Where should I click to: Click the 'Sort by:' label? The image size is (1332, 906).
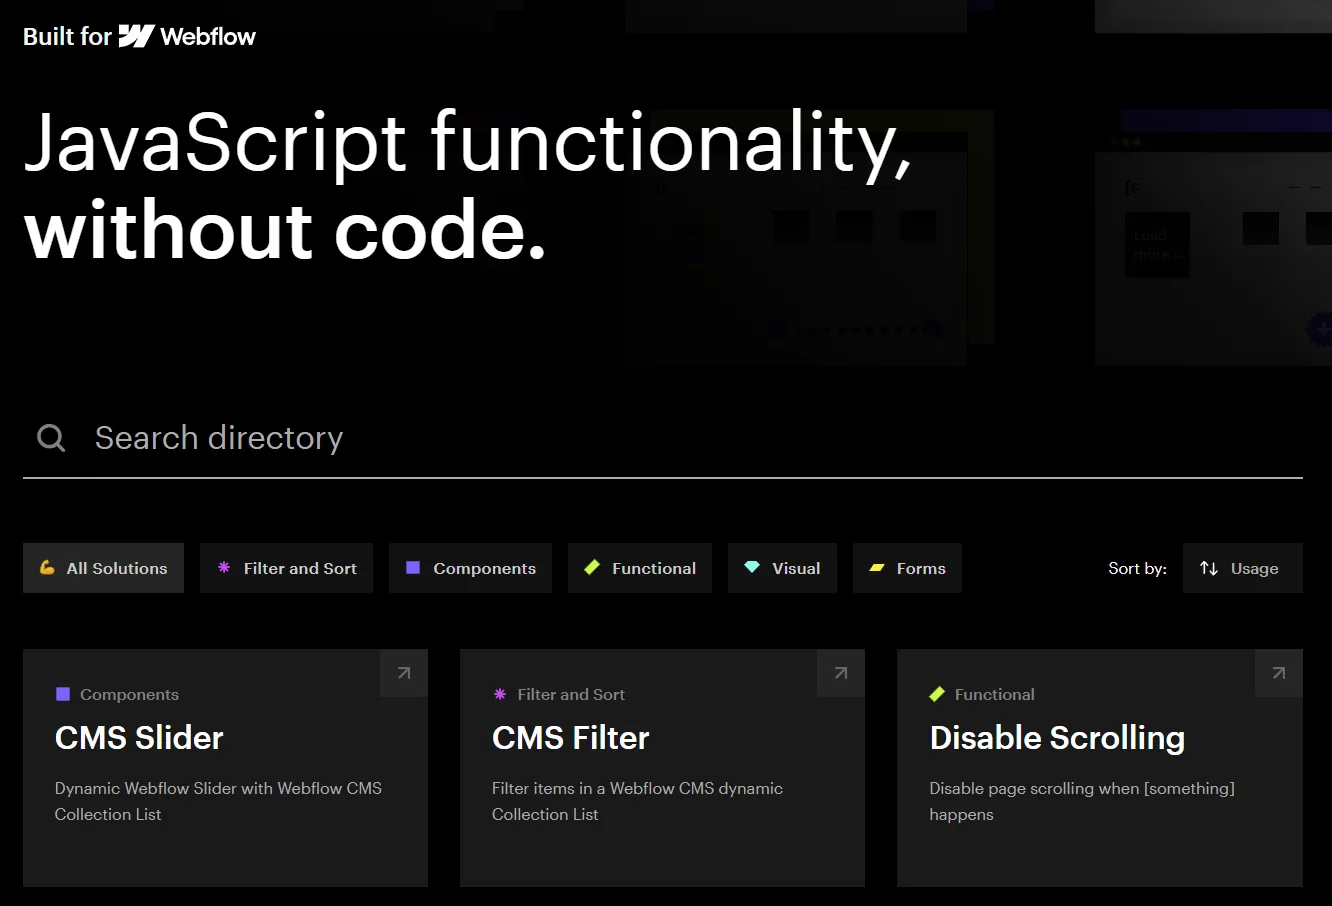point(1137,568)
